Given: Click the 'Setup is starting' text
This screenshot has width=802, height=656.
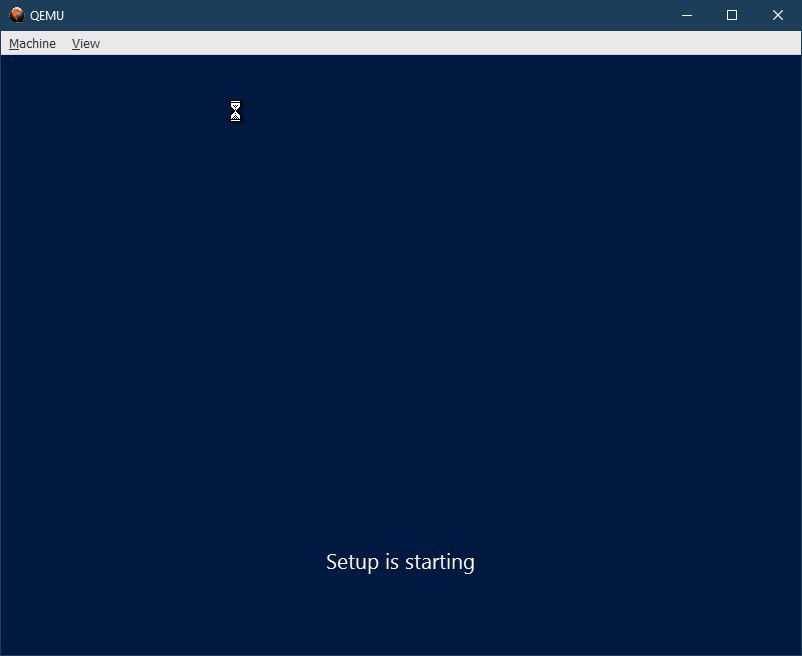Looking at the screenshot, I should [400, 562].
